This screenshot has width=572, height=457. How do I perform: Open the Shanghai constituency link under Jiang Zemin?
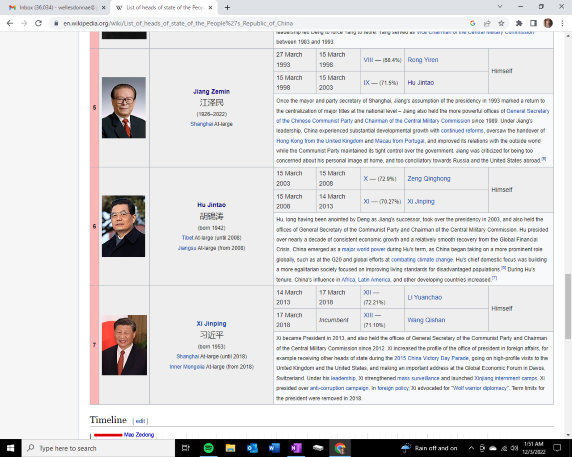(x=201, y=124)
